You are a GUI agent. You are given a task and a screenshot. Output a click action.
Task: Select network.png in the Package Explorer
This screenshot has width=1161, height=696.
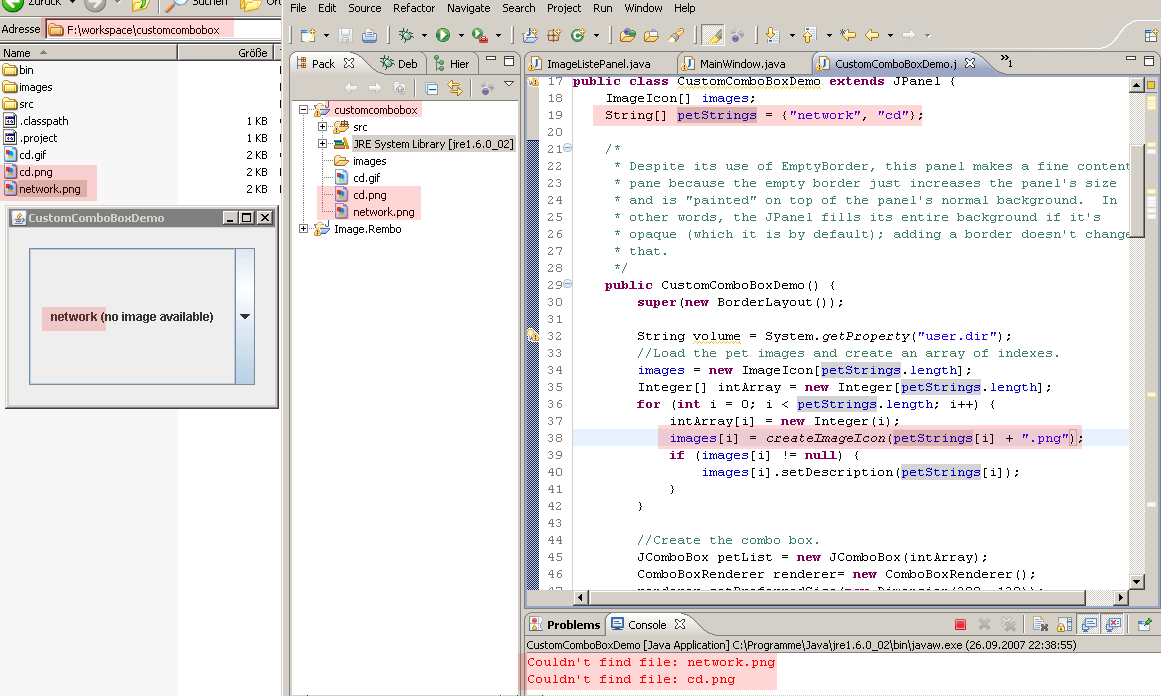click(x=383, y=212)
